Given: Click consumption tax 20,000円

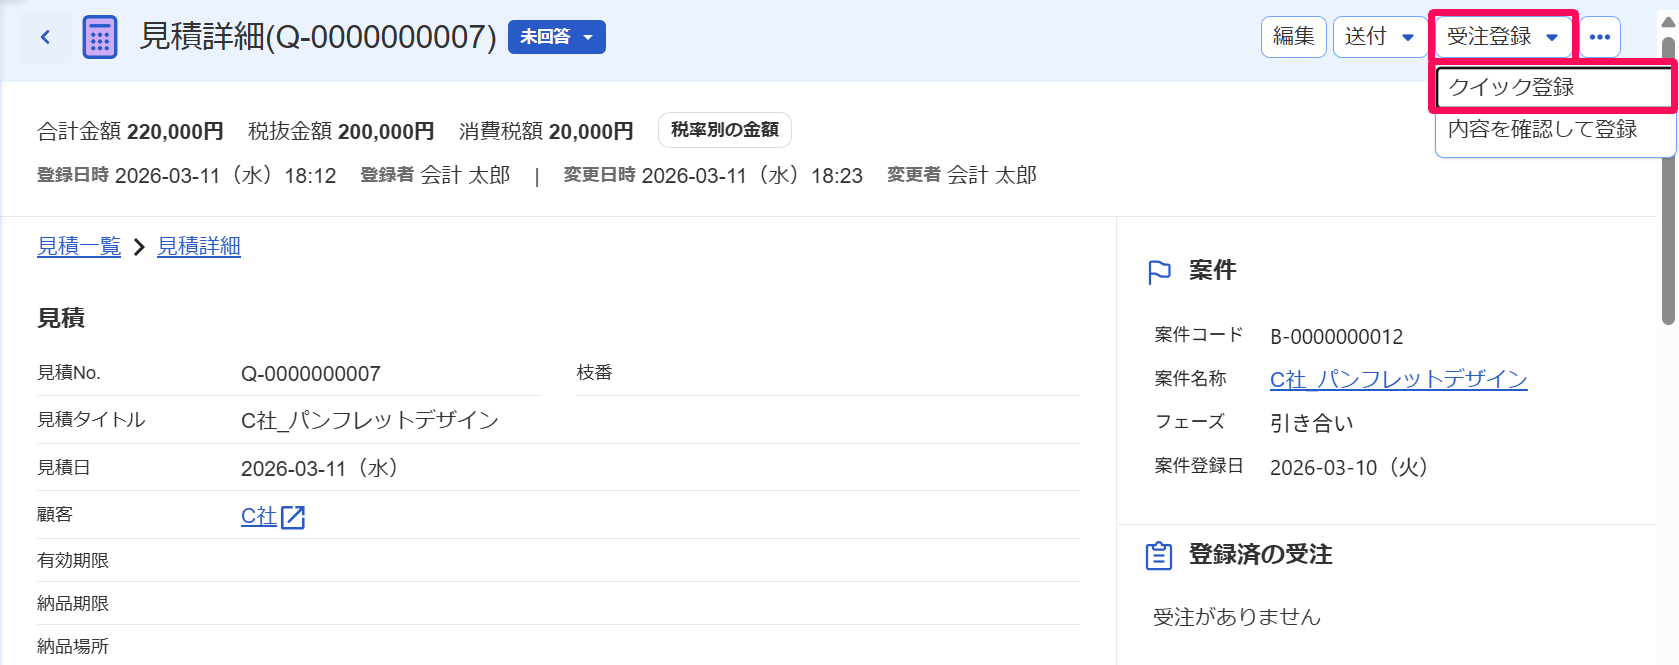Looking at the screenshot, I should pyautogui.click(x=591, y=131).
